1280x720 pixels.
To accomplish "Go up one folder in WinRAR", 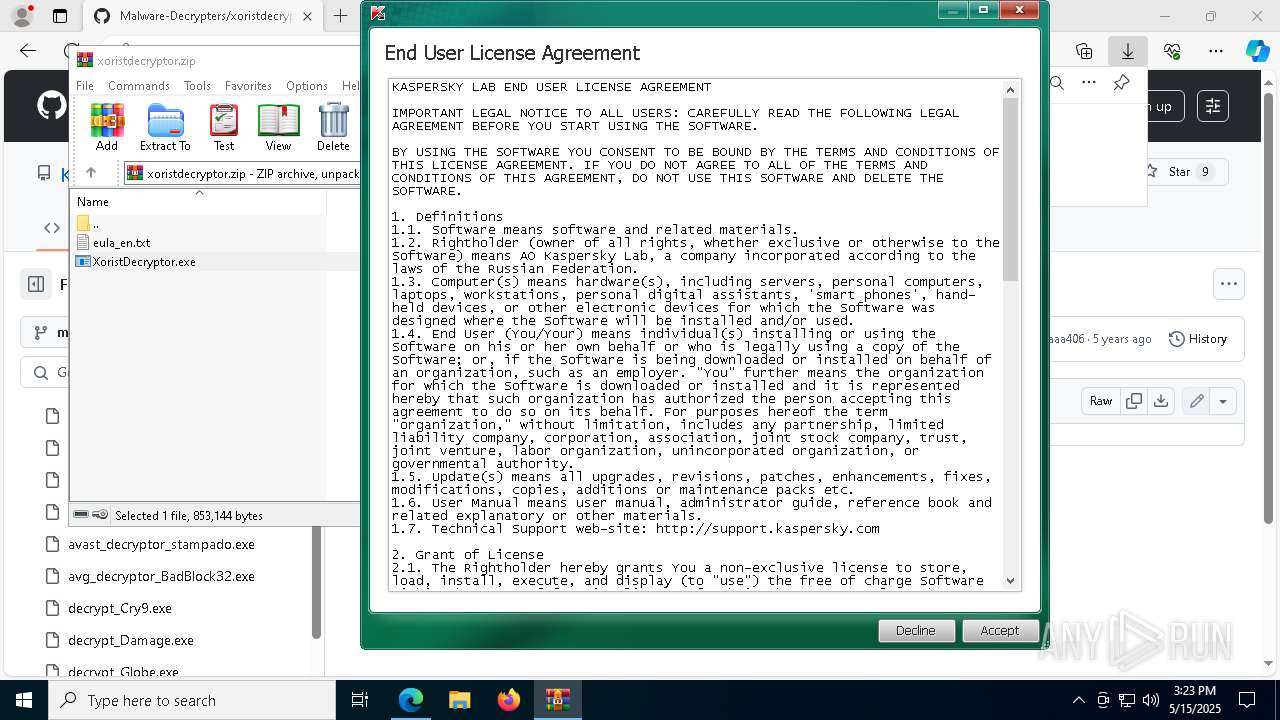I will point(91,173).
